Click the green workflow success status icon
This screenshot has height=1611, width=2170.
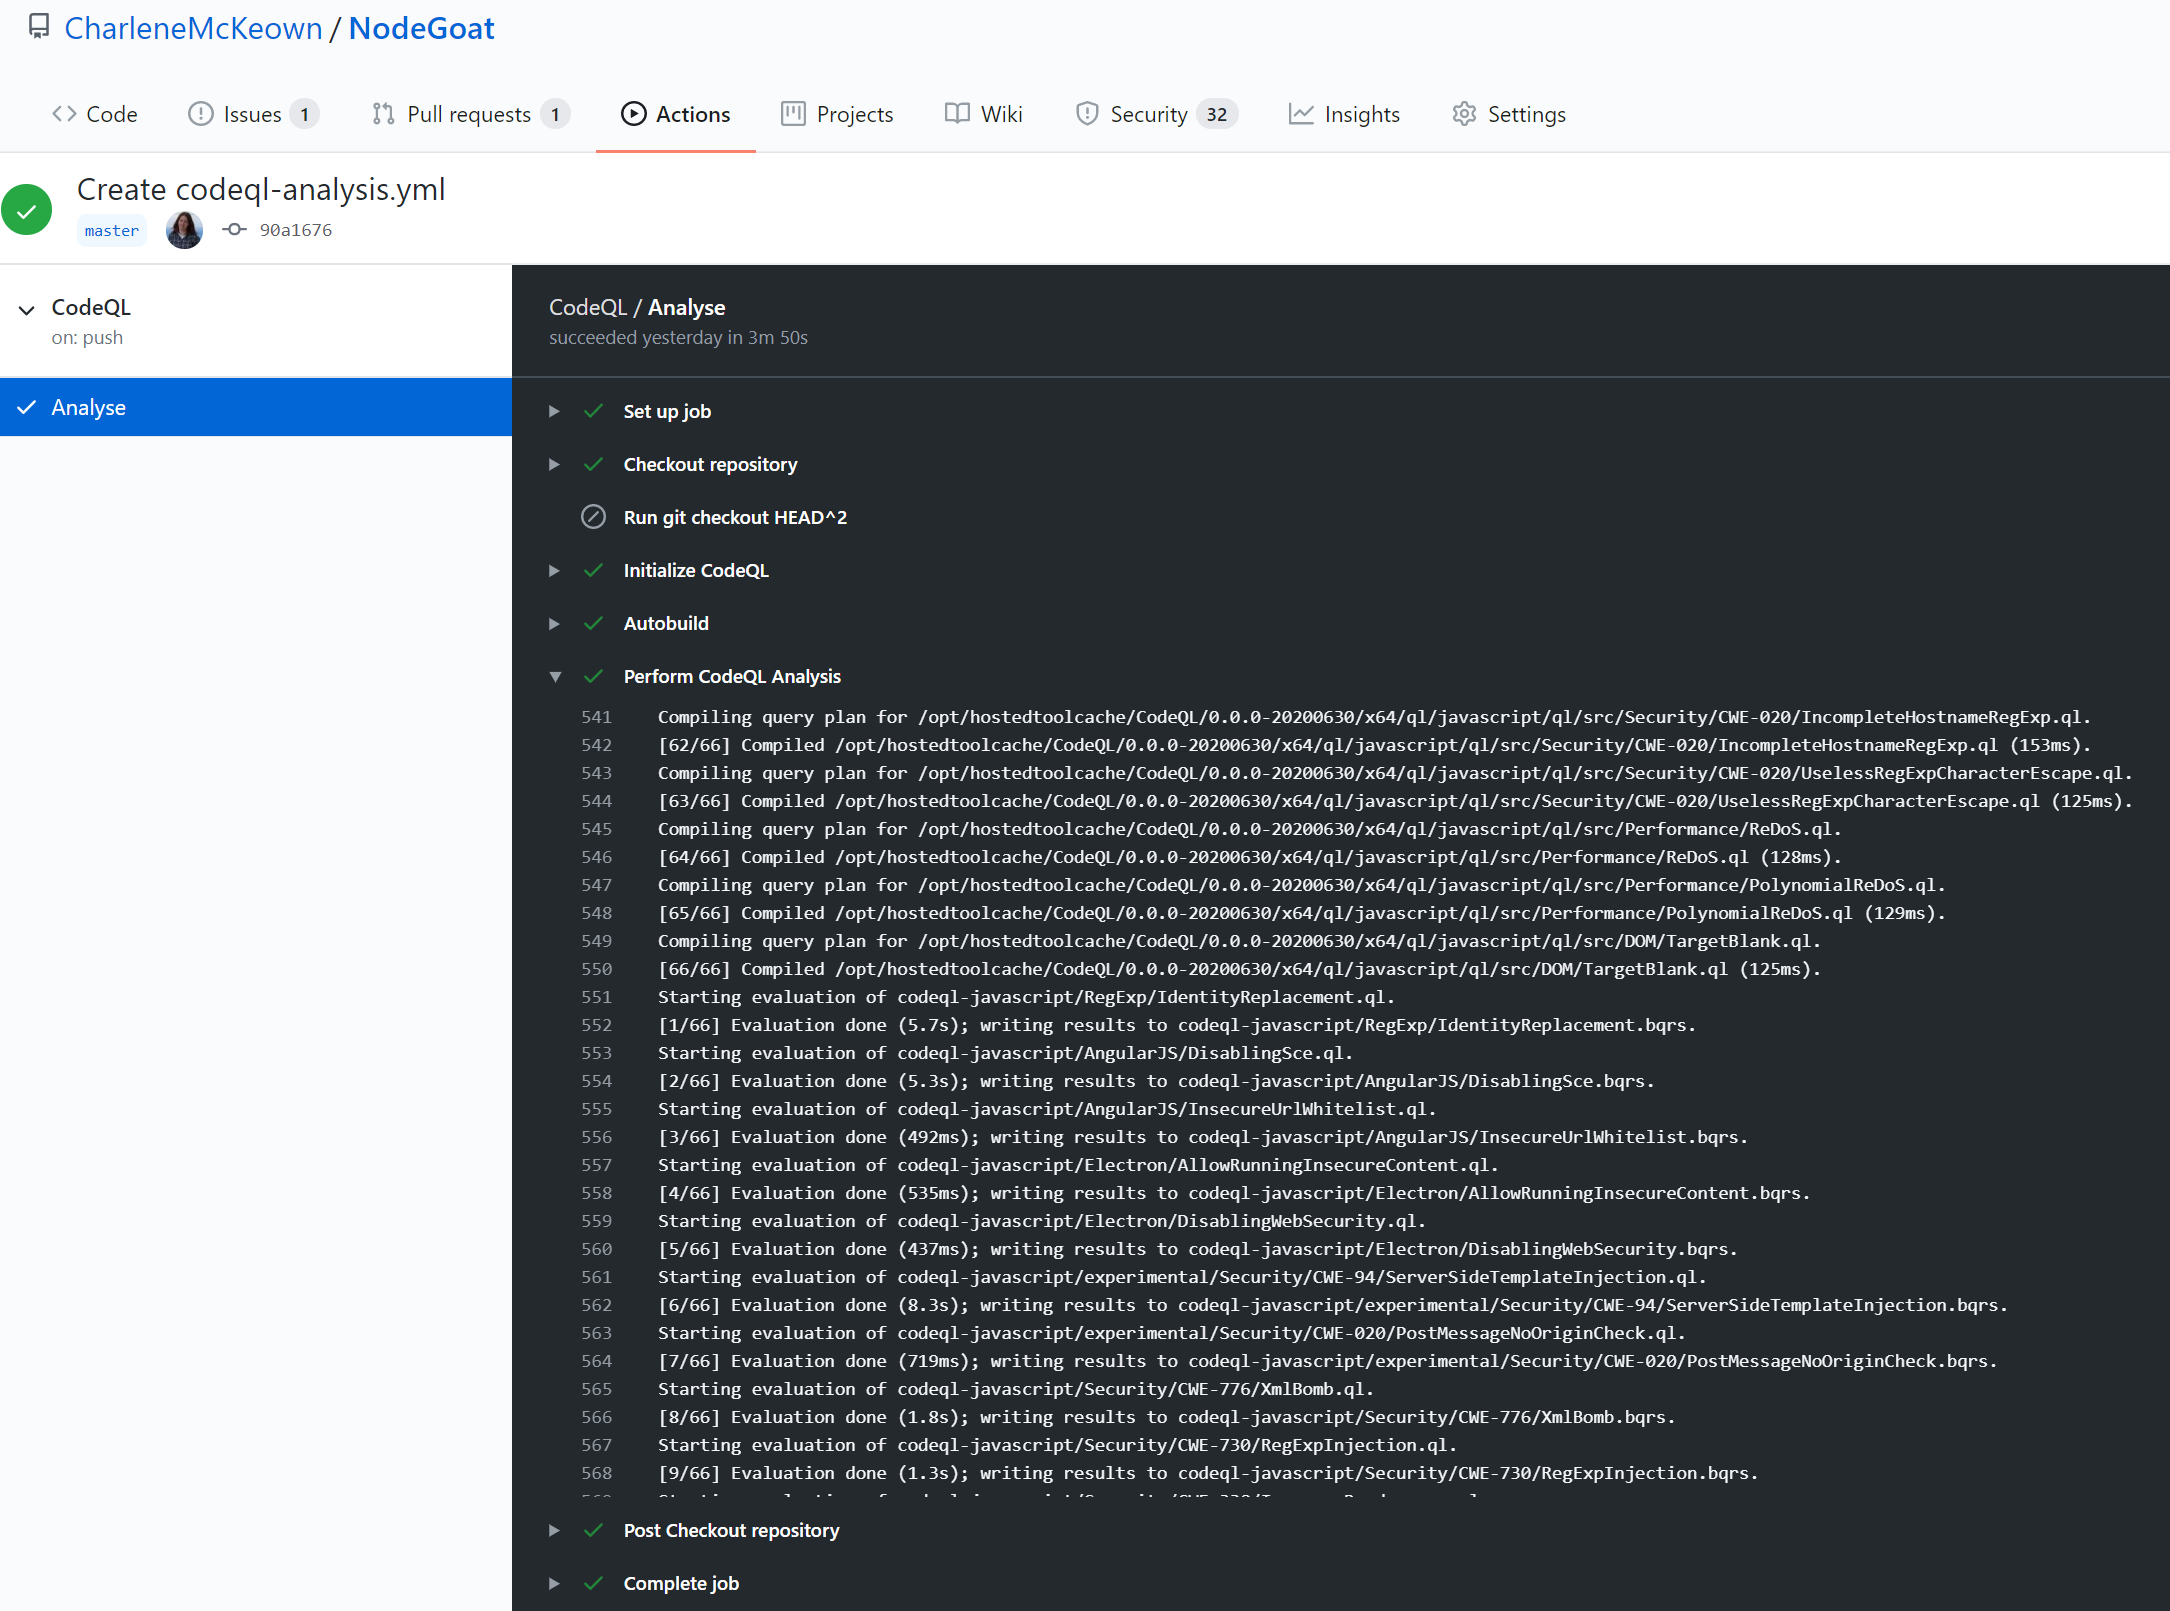click(27, 210)
